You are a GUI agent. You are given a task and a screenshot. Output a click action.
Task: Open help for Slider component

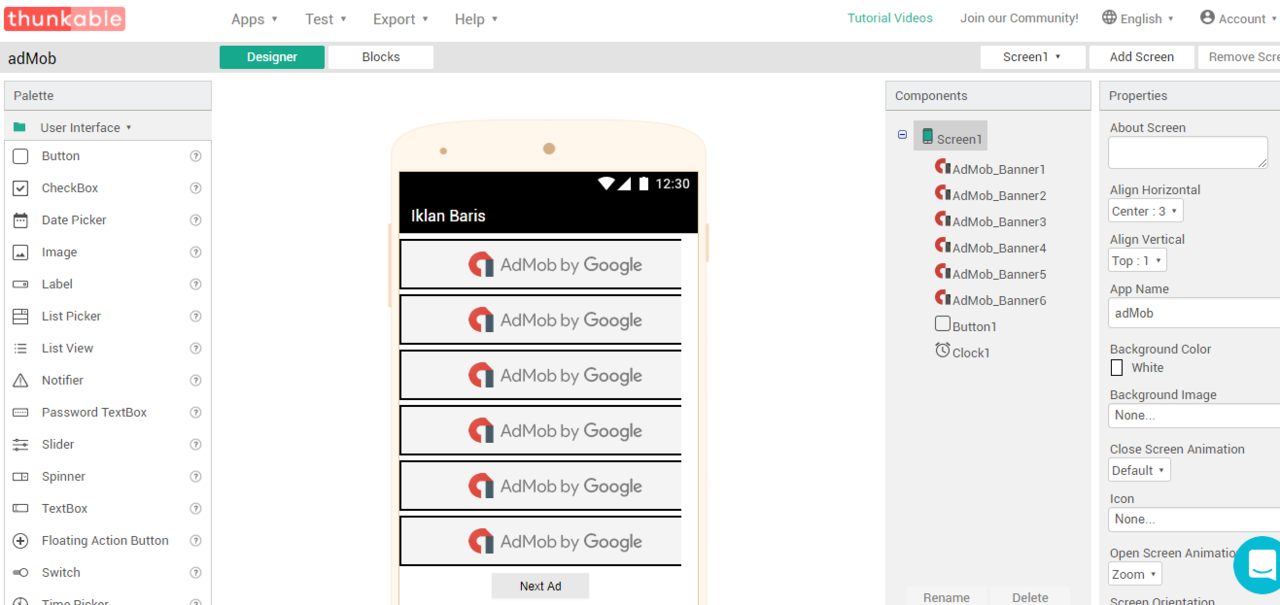(196, 444)
